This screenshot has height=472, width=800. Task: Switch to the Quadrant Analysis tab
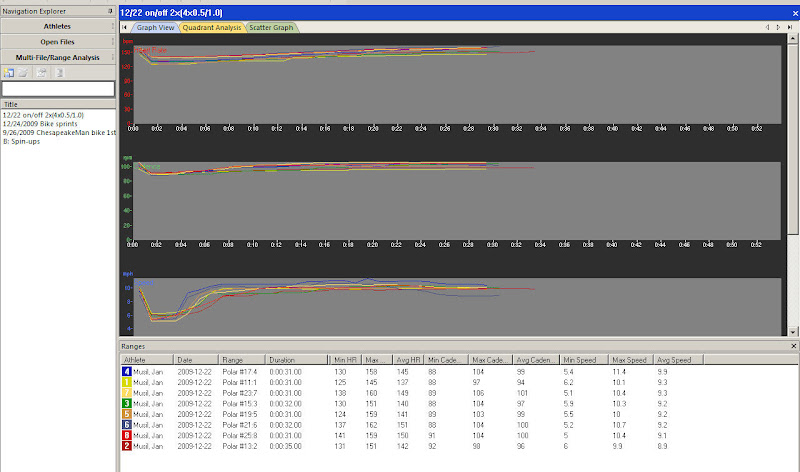212,27
